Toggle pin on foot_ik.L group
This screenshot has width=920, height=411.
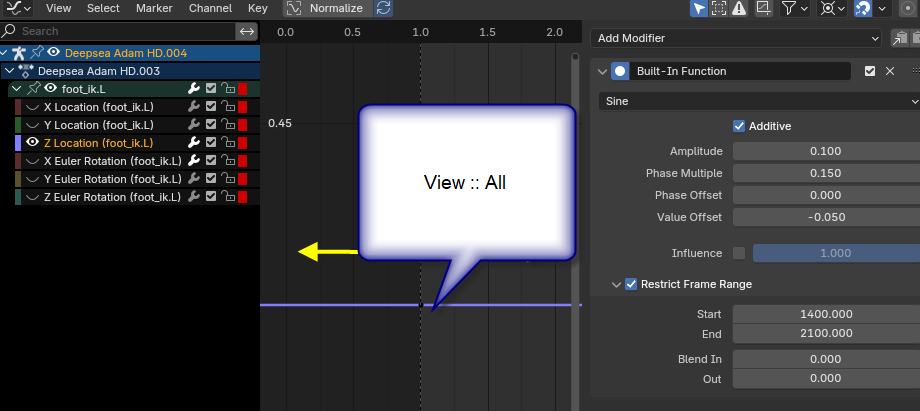click(33, 89)
